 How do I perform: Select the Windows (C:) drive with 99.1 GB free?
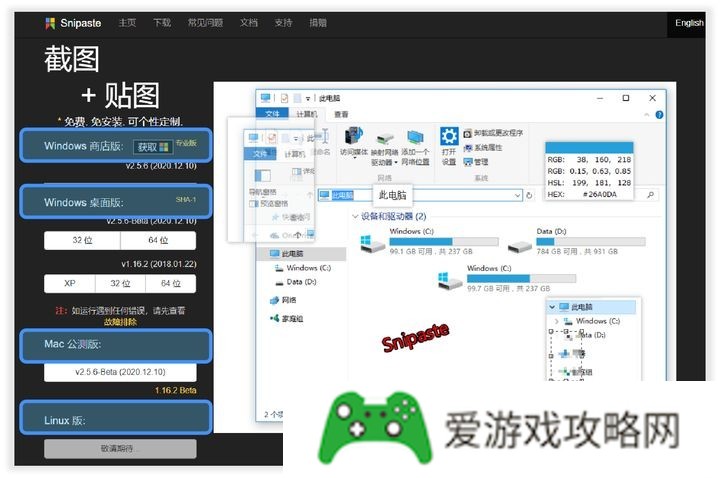coord(428,241)
